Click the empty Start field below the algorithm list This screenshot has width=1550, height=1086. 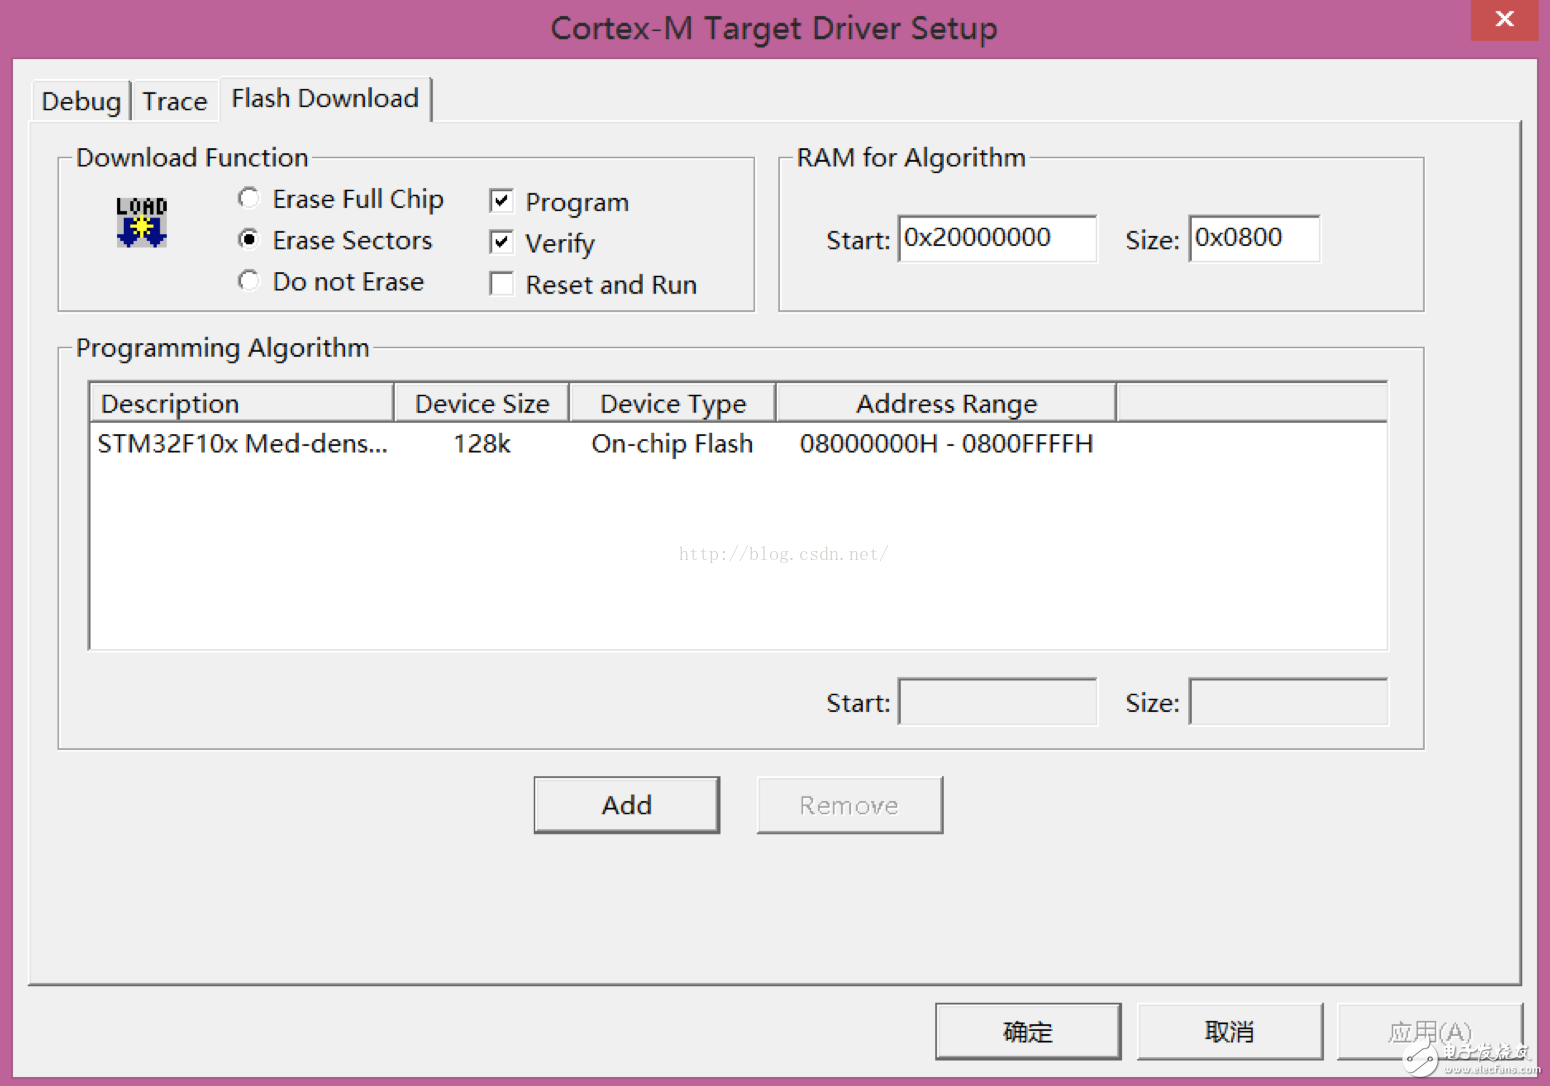point(996,701)
